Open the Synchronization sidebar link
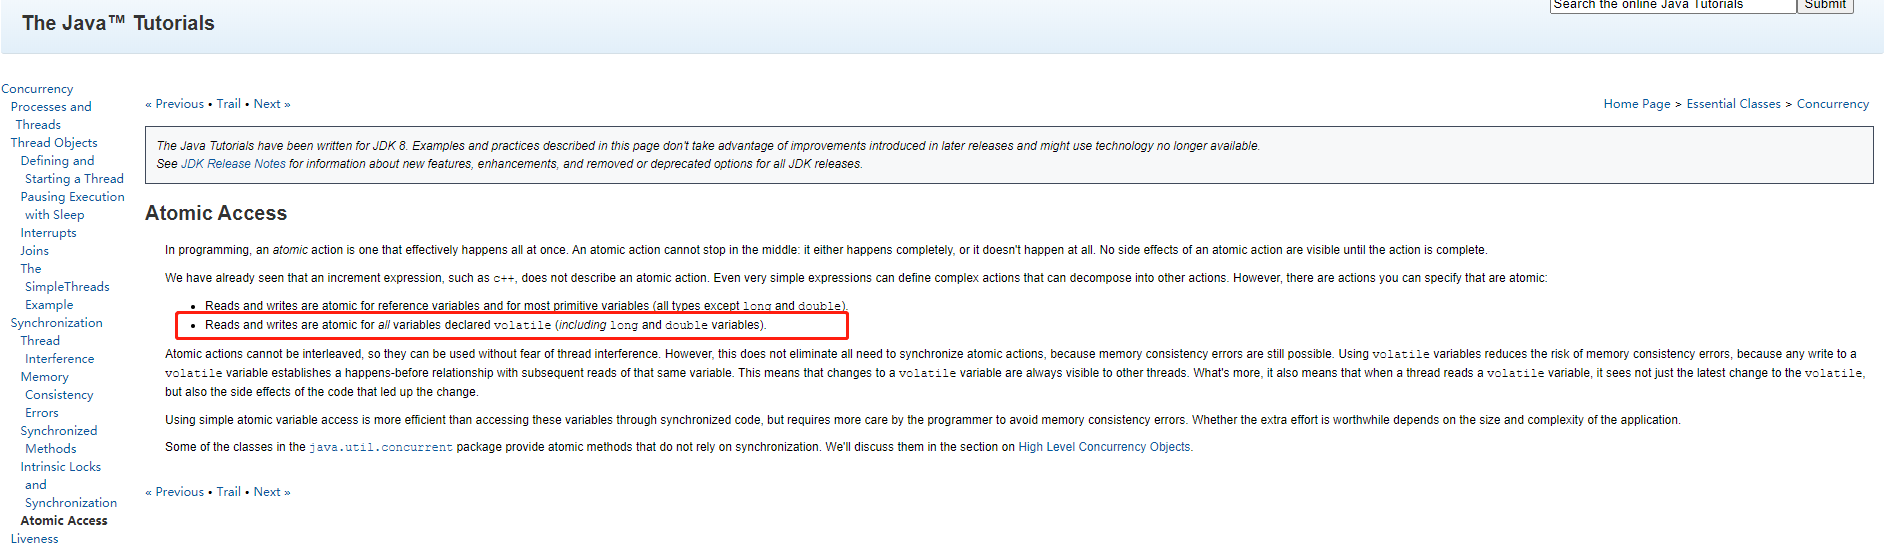The height and width of the screenshot is (547, 1889). pyautogui.click(x=56, y=323)
